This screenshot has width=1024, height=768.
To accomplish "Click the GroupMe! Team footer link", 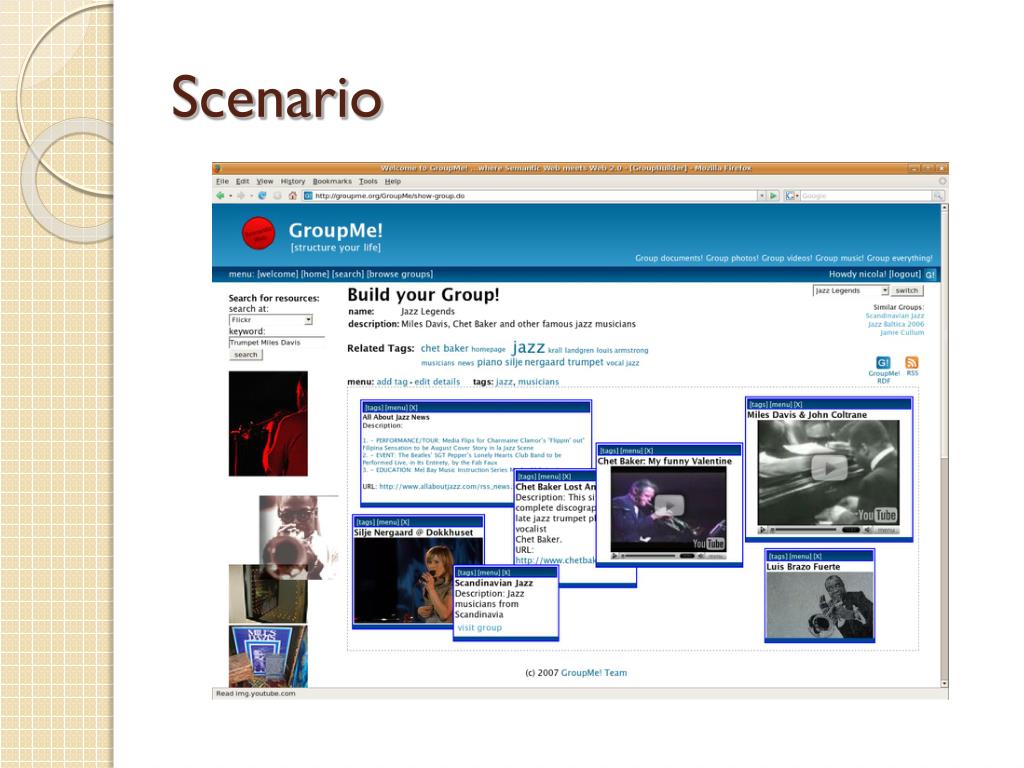I will pos(594,673).
